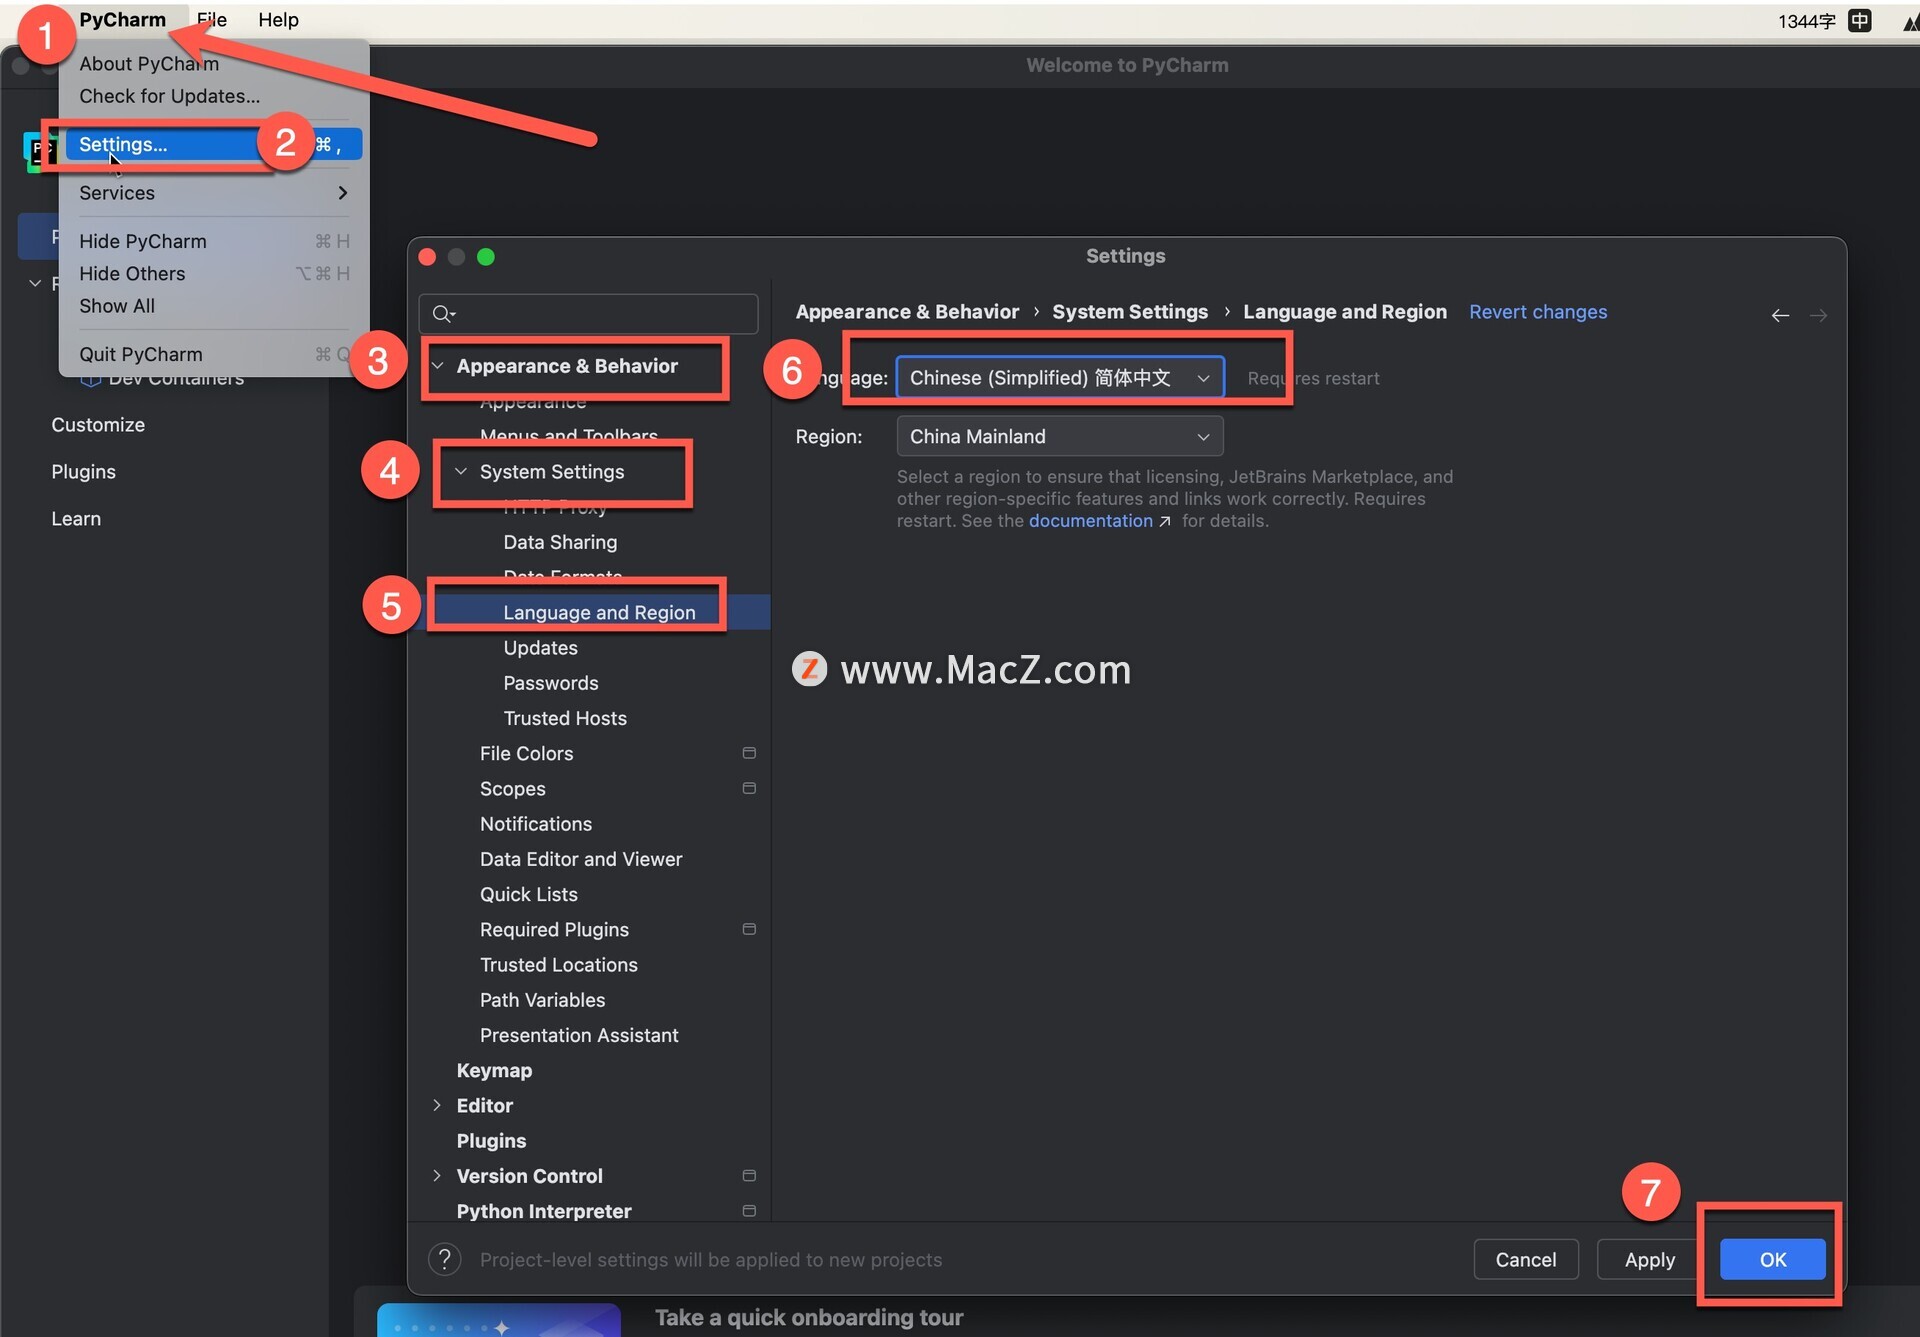Click System Settings in the breadcrumb
Image resolution: width=1920 pixels, height=1337 pixels.
click(x=1130, y=312)
